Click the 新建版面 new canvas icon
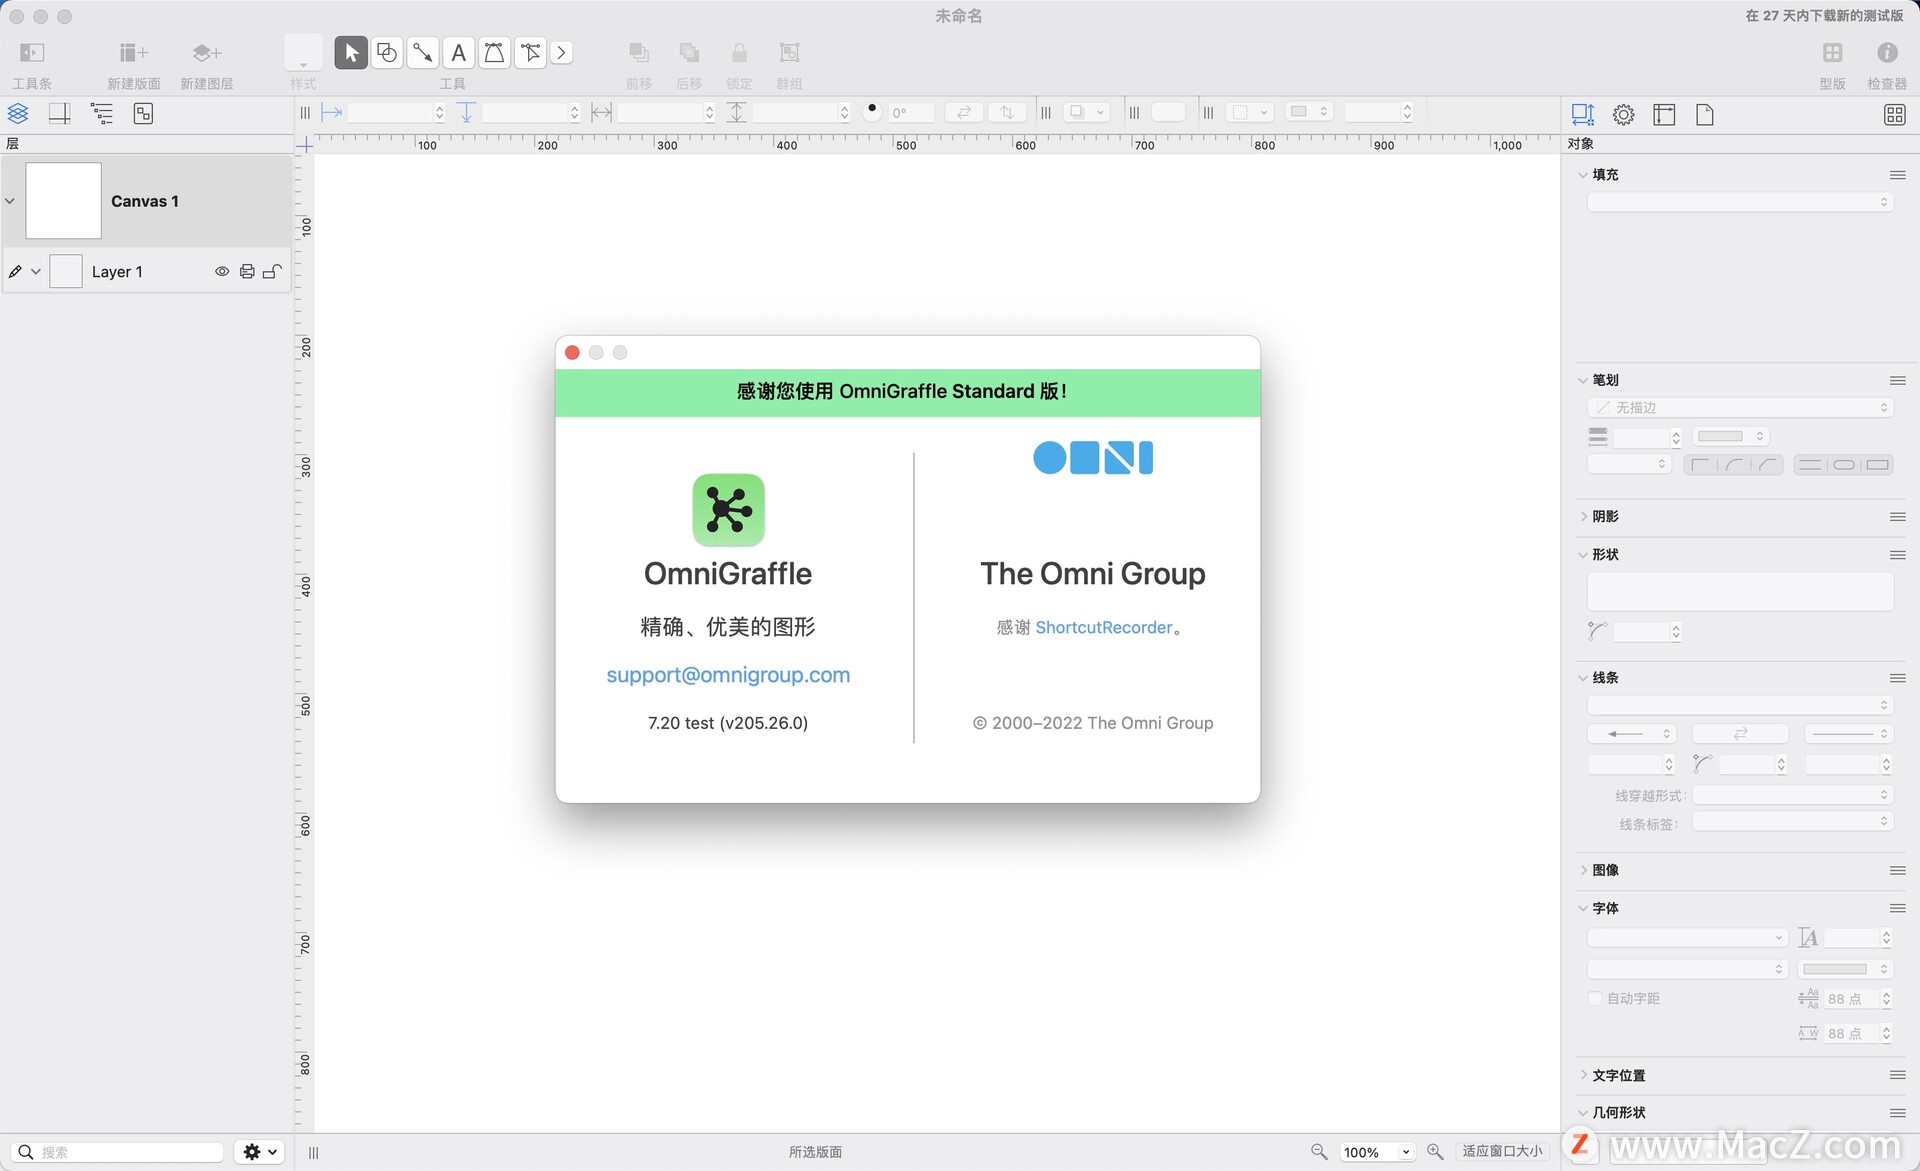The image size is (1920, 1171). pos(133,53)
